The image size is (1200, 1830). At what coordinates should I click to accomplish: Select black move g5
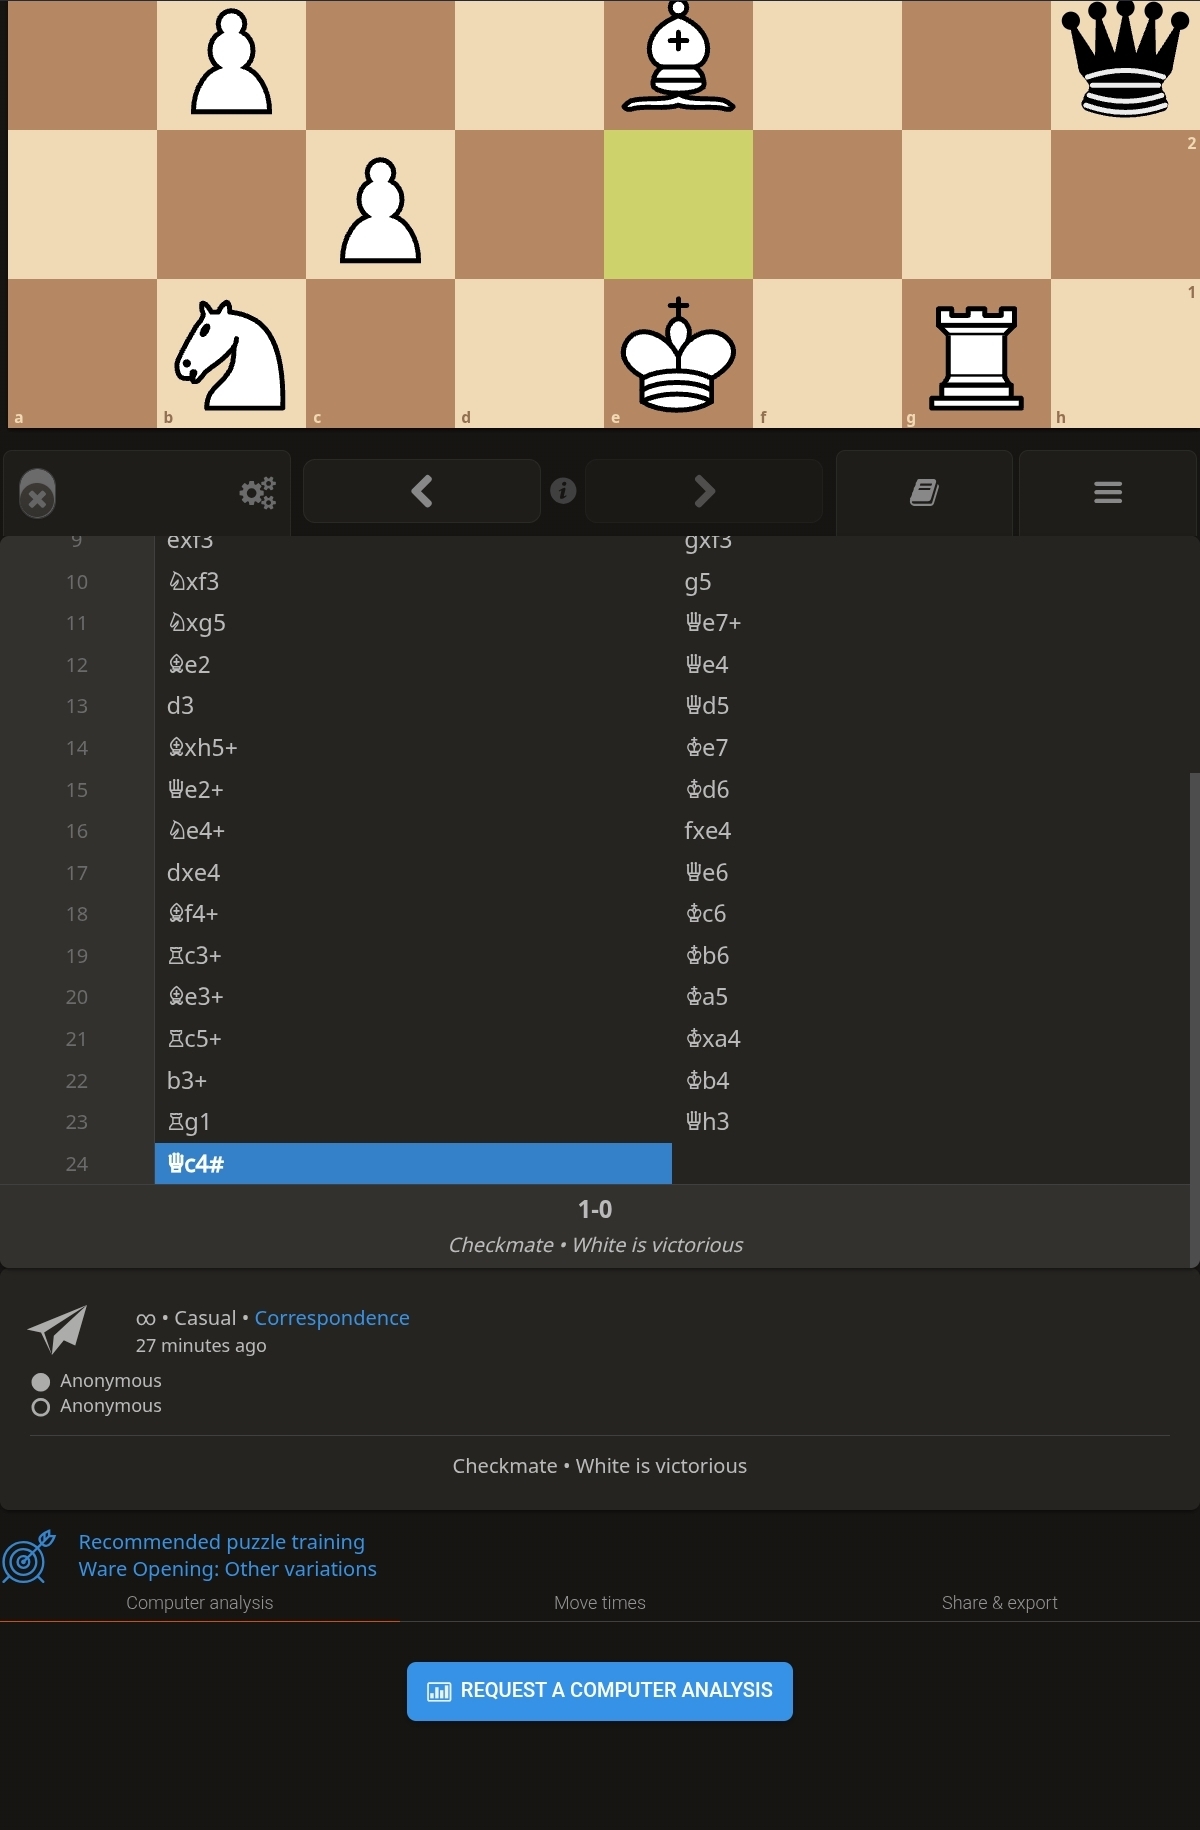(930, 581)
